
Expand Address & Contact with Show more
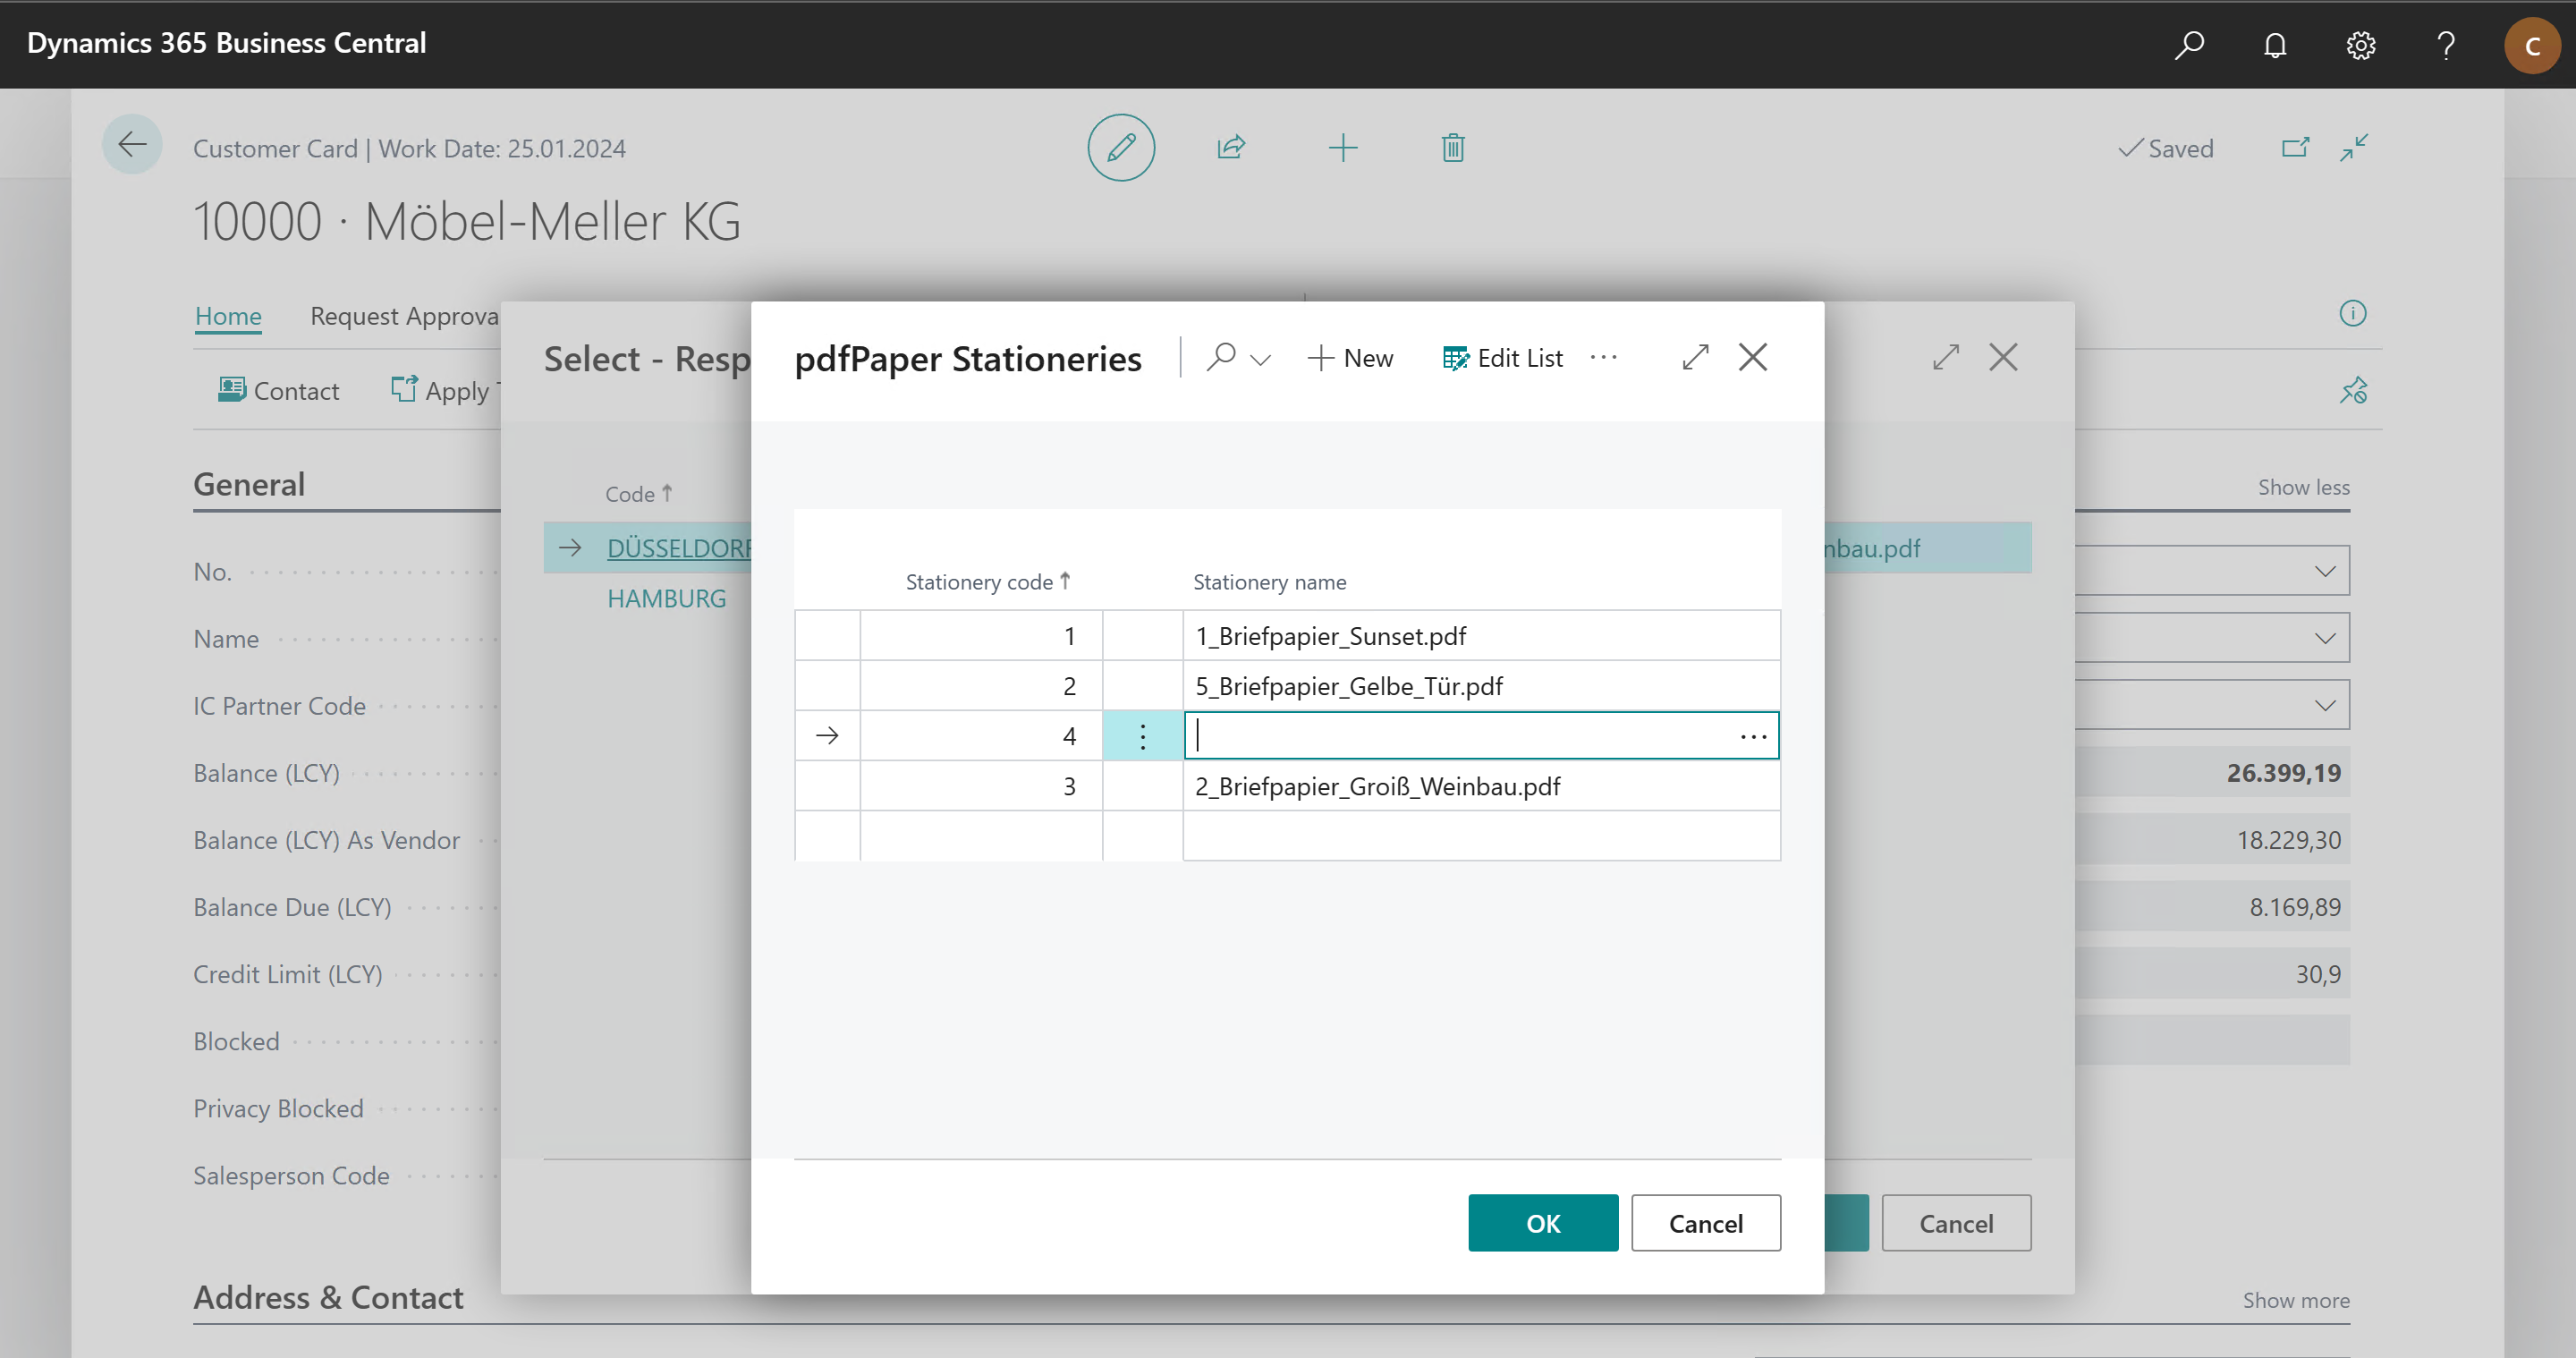(x=2295, y=1300)
